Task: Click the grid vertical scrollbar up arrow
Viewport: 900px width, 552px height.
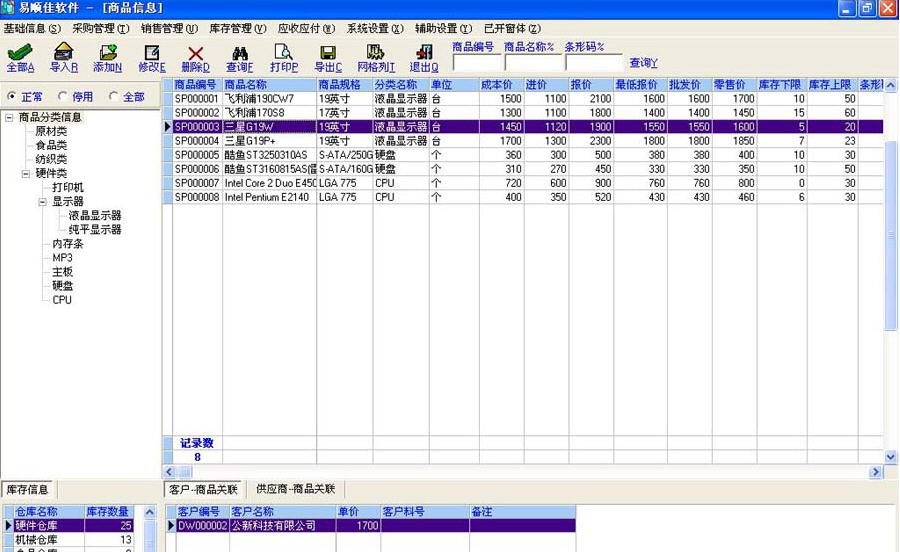Action: coord(890,85)
